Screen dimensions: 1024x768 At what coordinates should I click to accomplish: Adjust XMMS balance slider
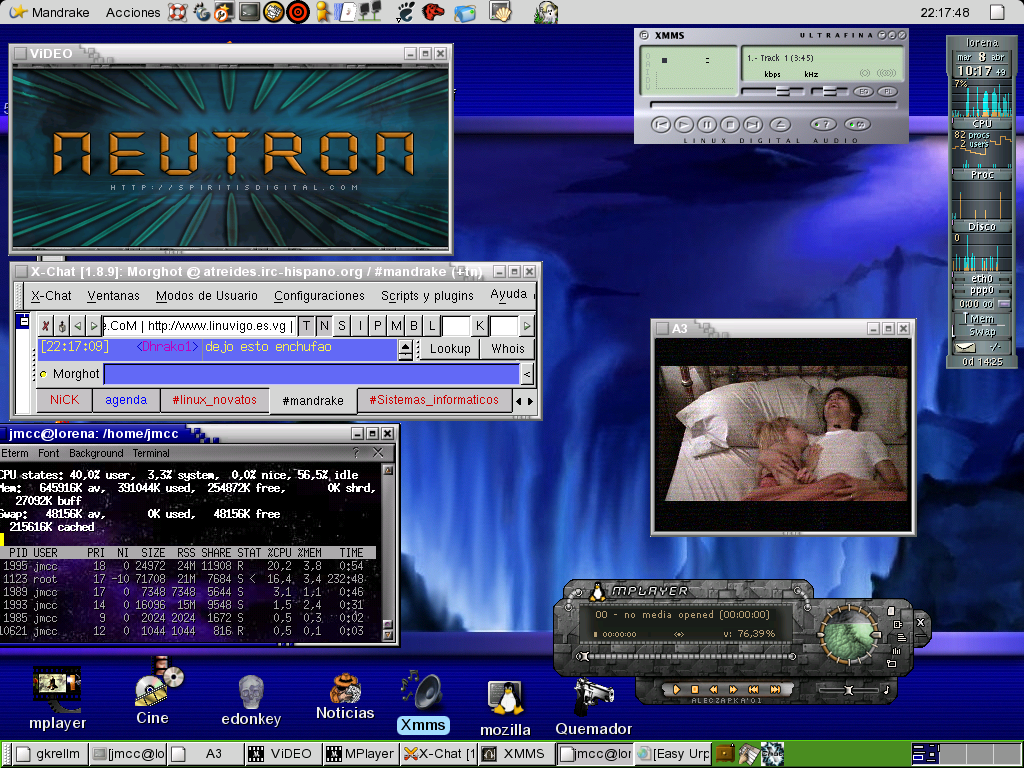(x=828, y=91)
